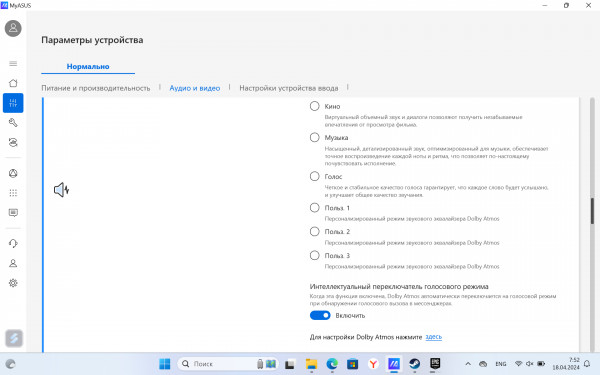Click the gray S-shaped button at sidebar bottom
The image size is (600, 375).
tap(14, 338)
